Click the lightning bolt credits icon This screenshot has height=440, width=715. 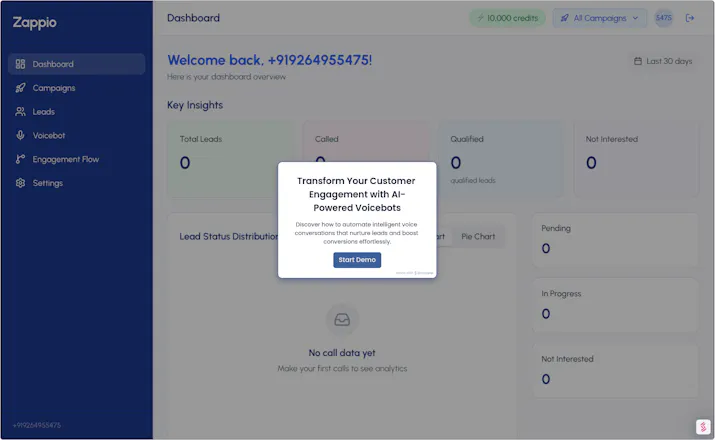tap(480, 18)
